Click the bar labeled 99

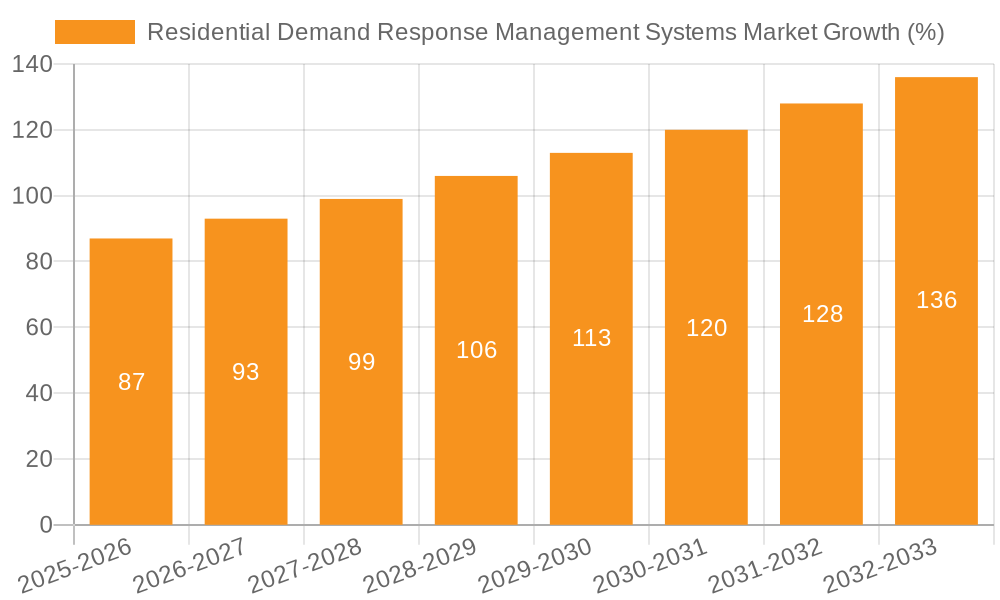(361, 362)
